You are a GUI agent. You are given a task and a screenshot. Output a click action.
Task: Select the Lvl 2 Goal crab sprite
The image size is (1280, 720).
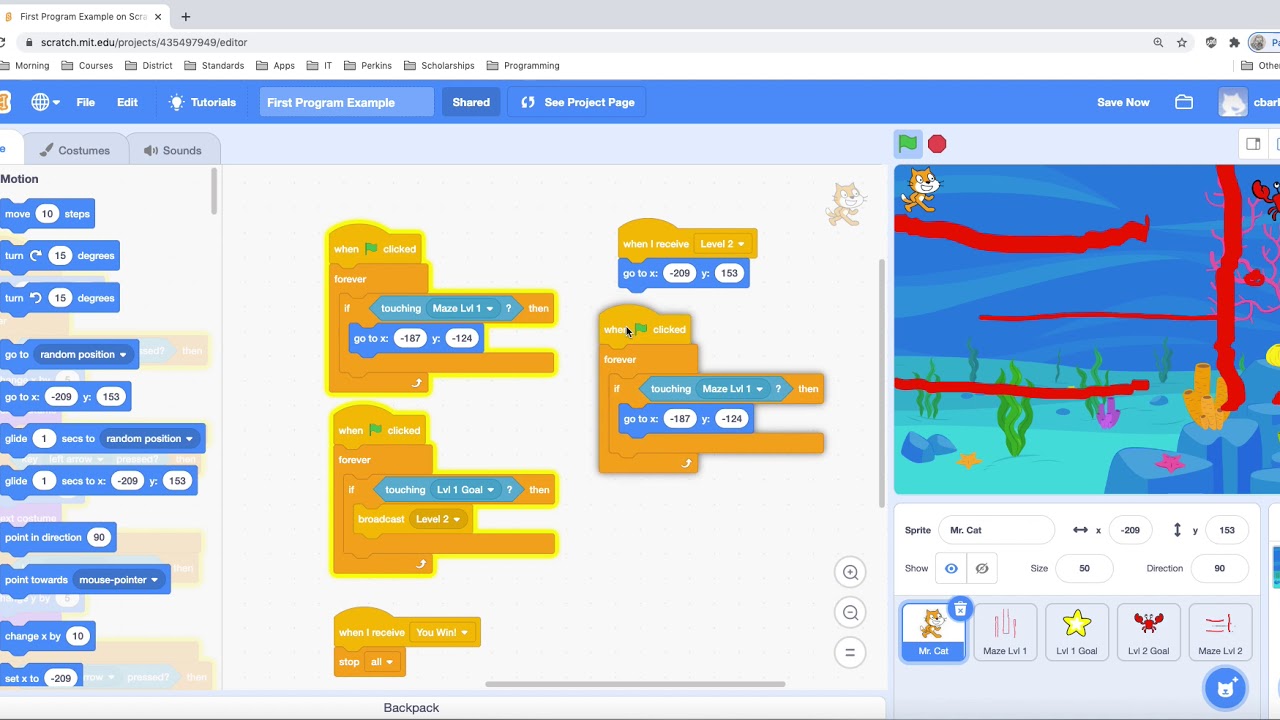1149,632
